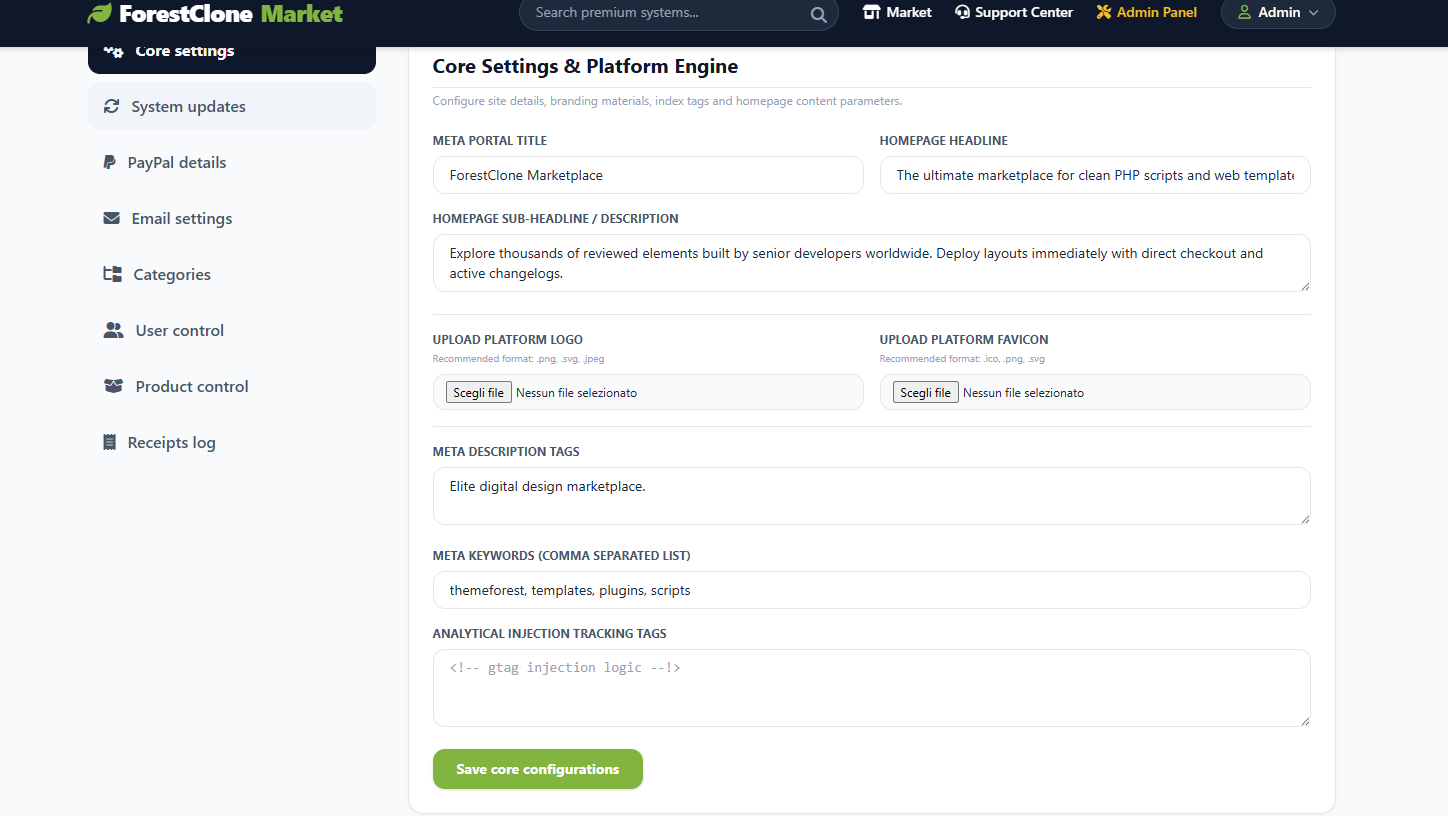
Task: Click resize handle of Meta Description textarea
Action: (1304, 518)
